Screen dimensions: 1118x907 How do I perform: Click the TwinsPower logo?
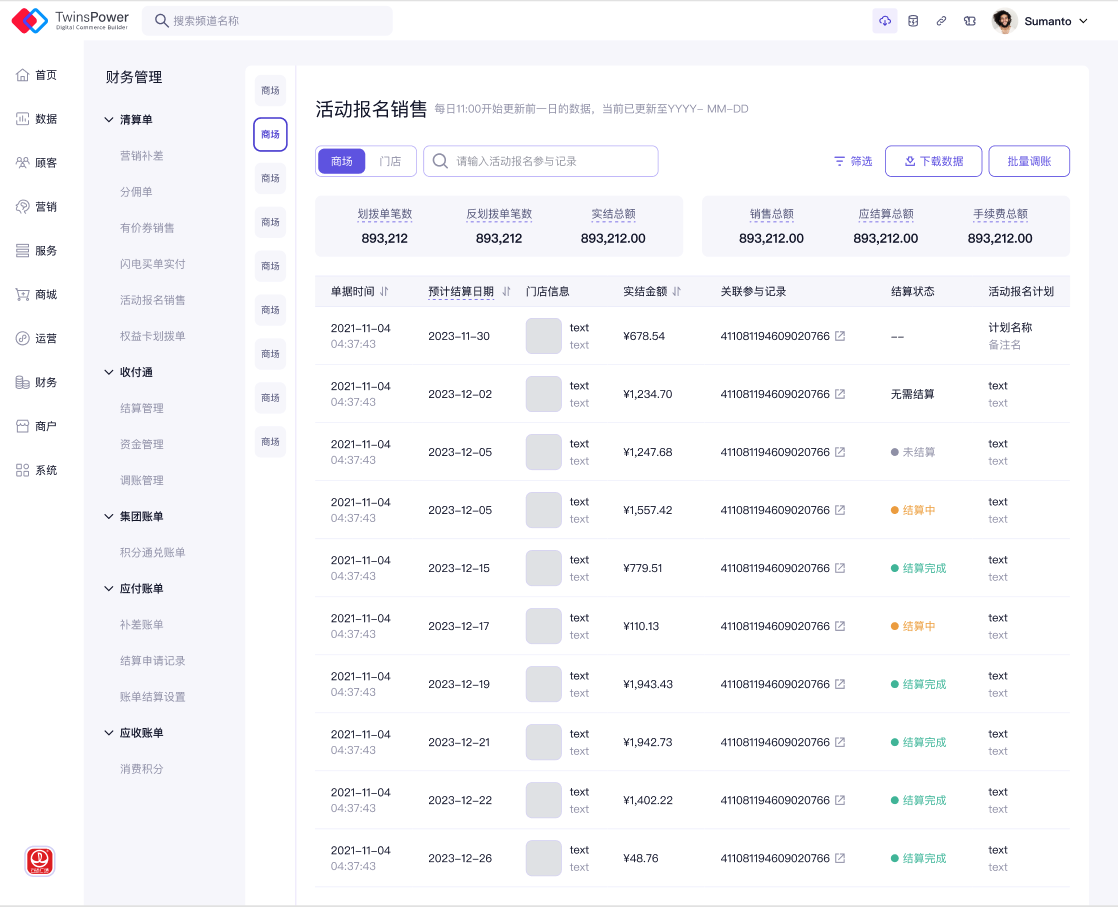(70, 20)
